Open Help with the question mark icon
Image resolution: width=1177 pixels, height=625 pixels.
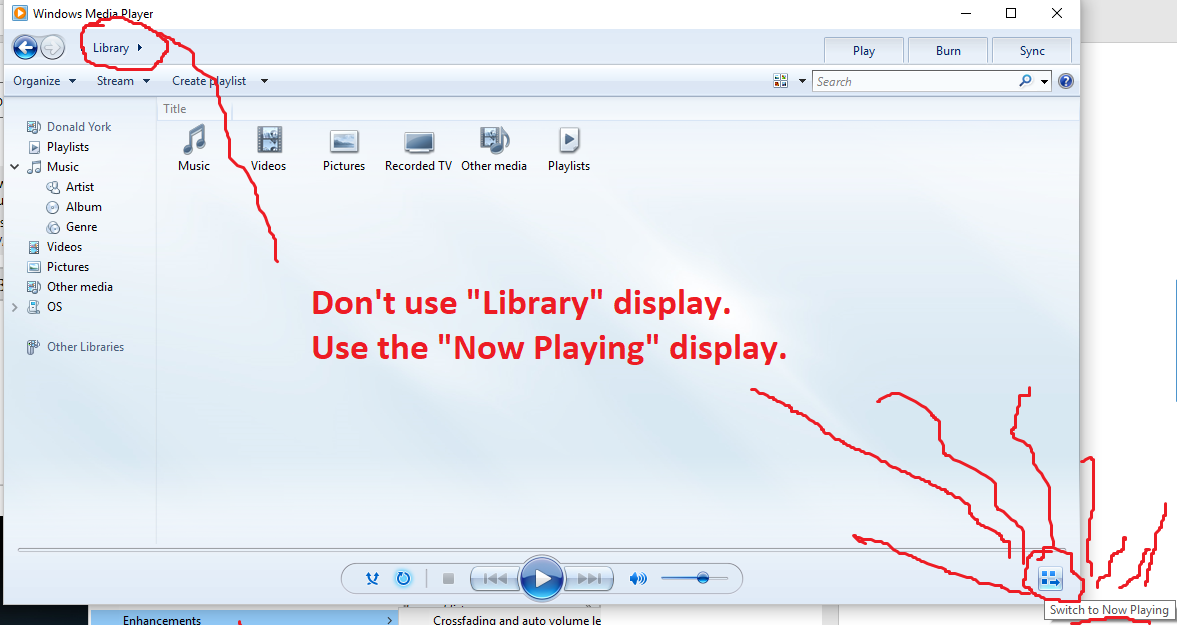click(1065, 82)
